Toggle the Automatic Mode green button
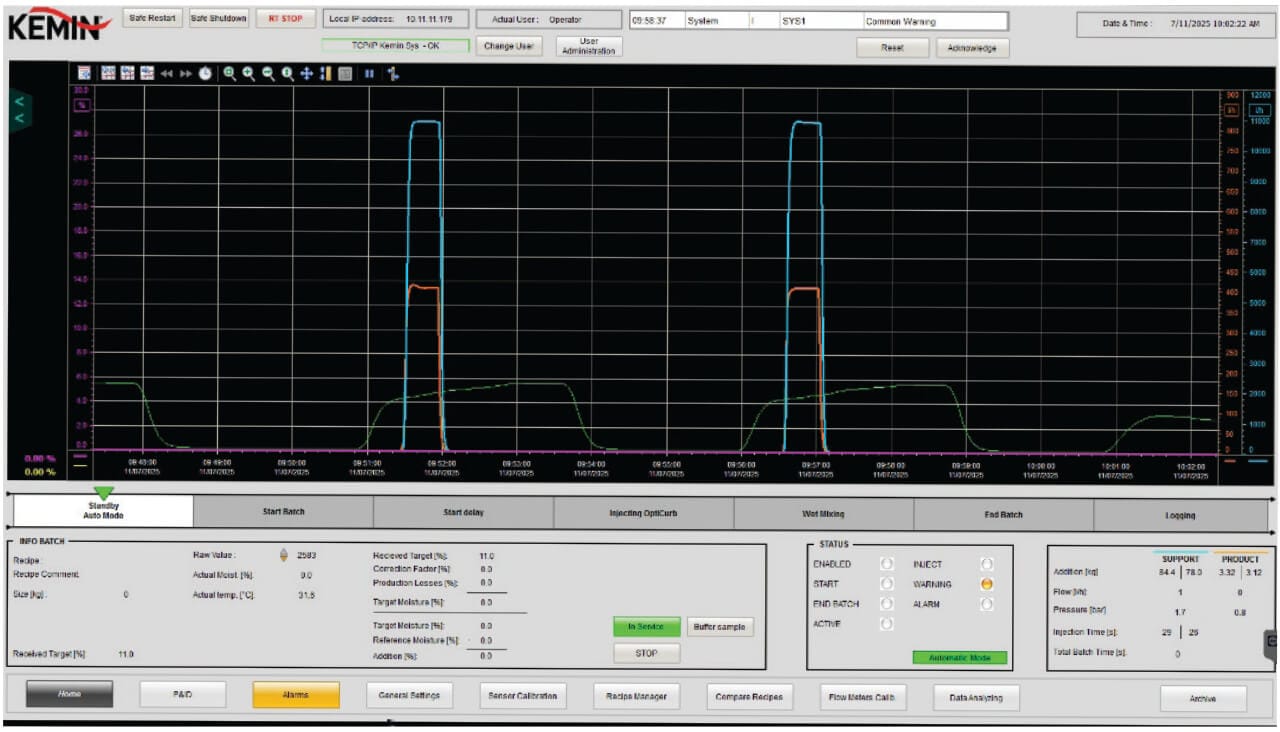 pos(959,658)
